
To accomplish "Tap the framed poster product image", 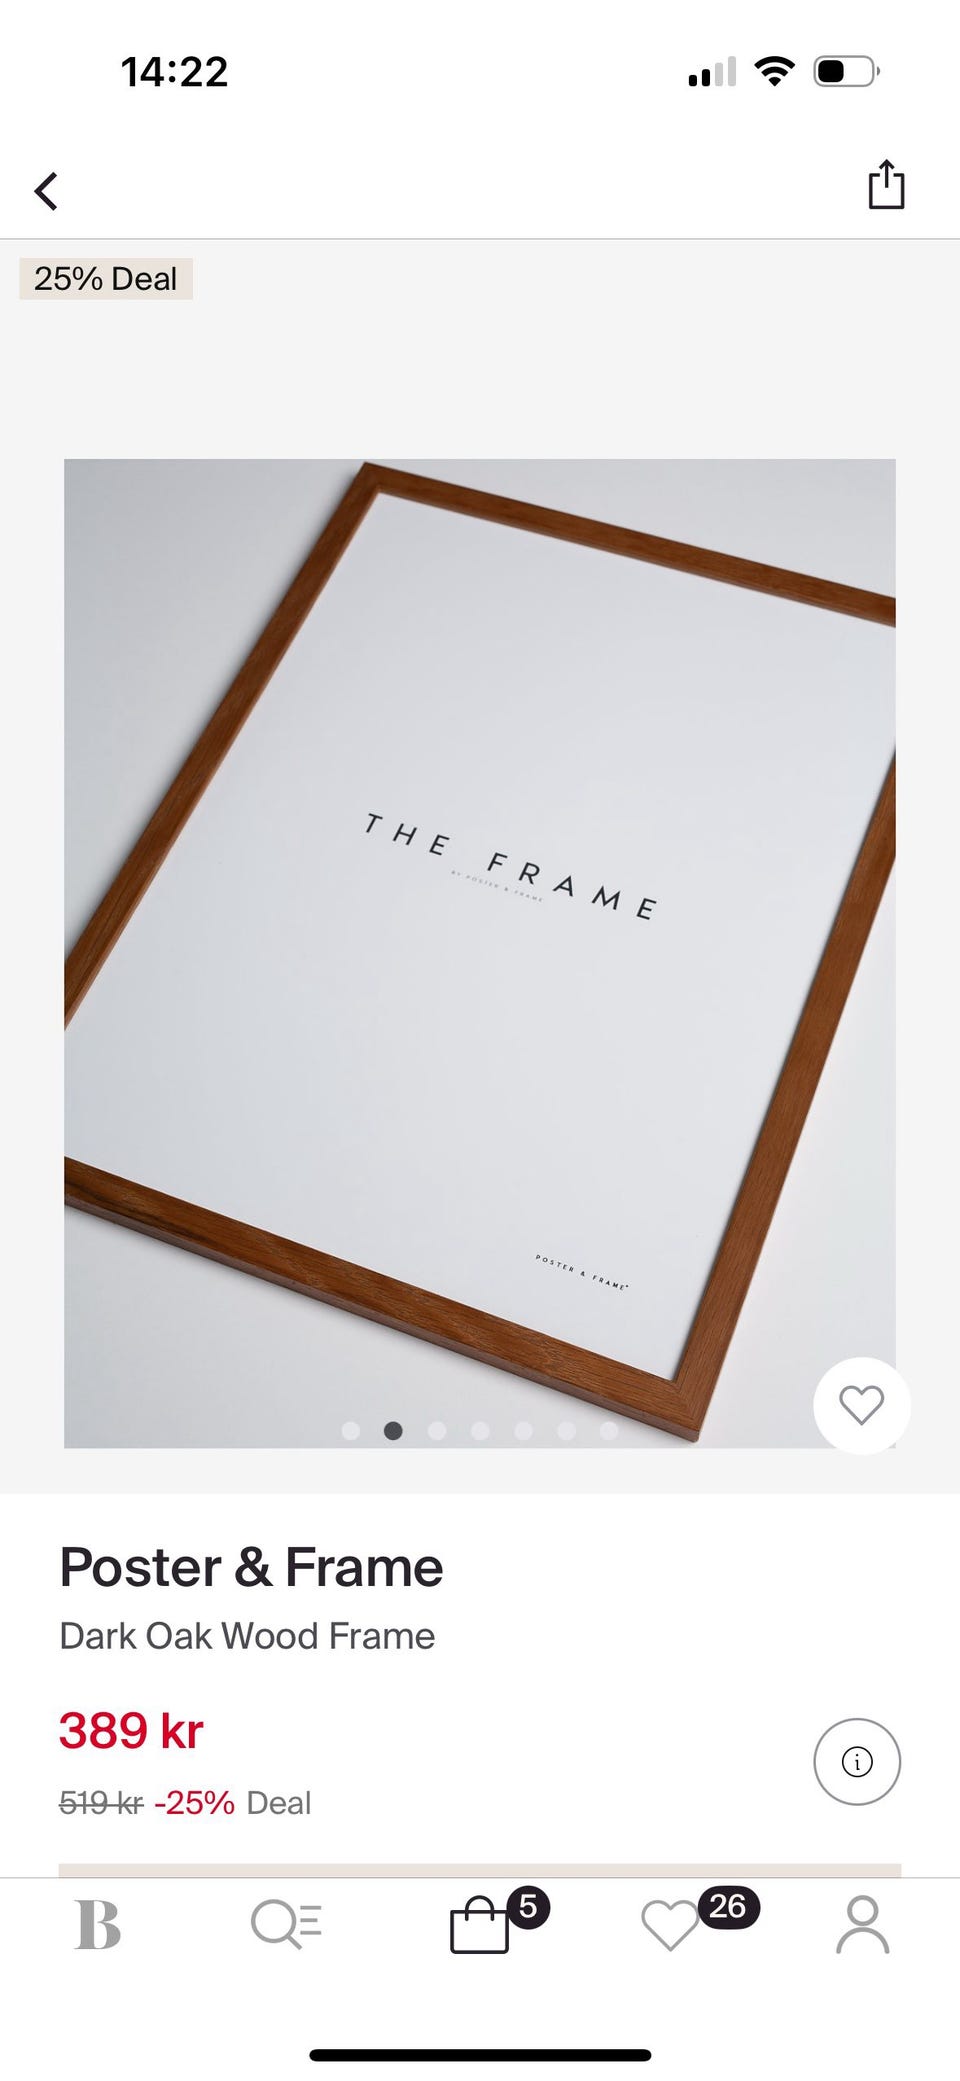I will (x=480, y=953).
